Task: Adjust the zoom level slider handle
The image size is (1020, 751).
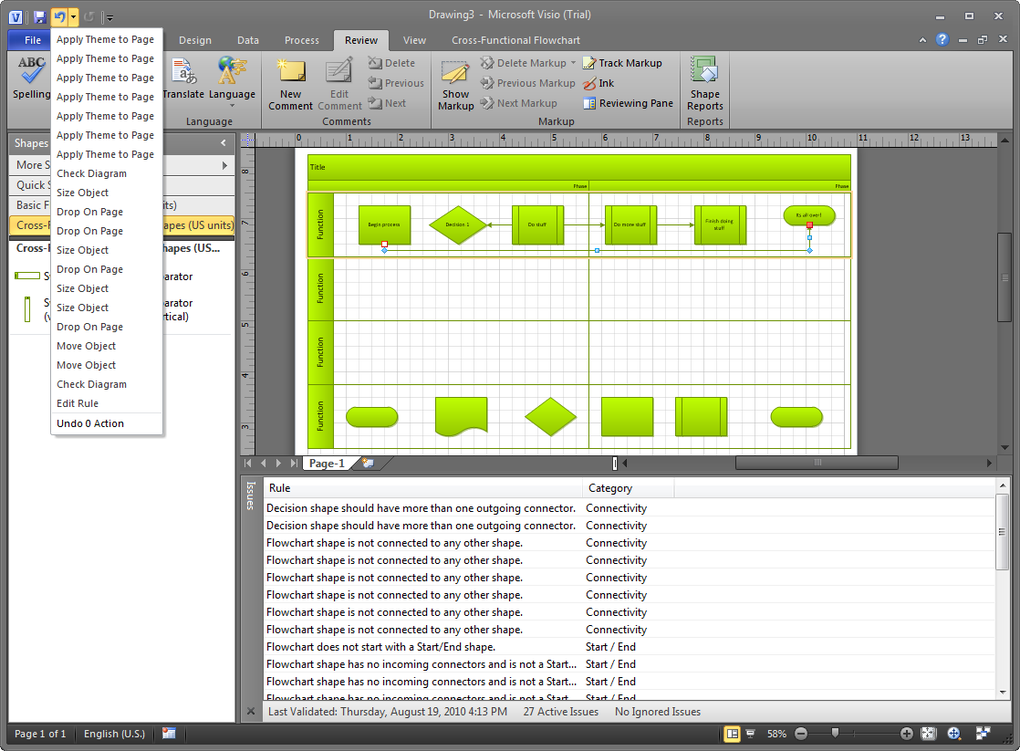Action: pyautogui.click(x=835, y=733)
